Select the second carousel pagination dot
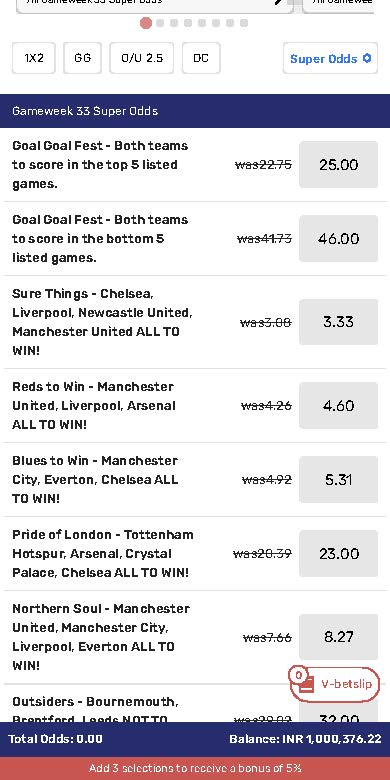The height and width of the screenshot is (780, 390). tap(160, 23)
